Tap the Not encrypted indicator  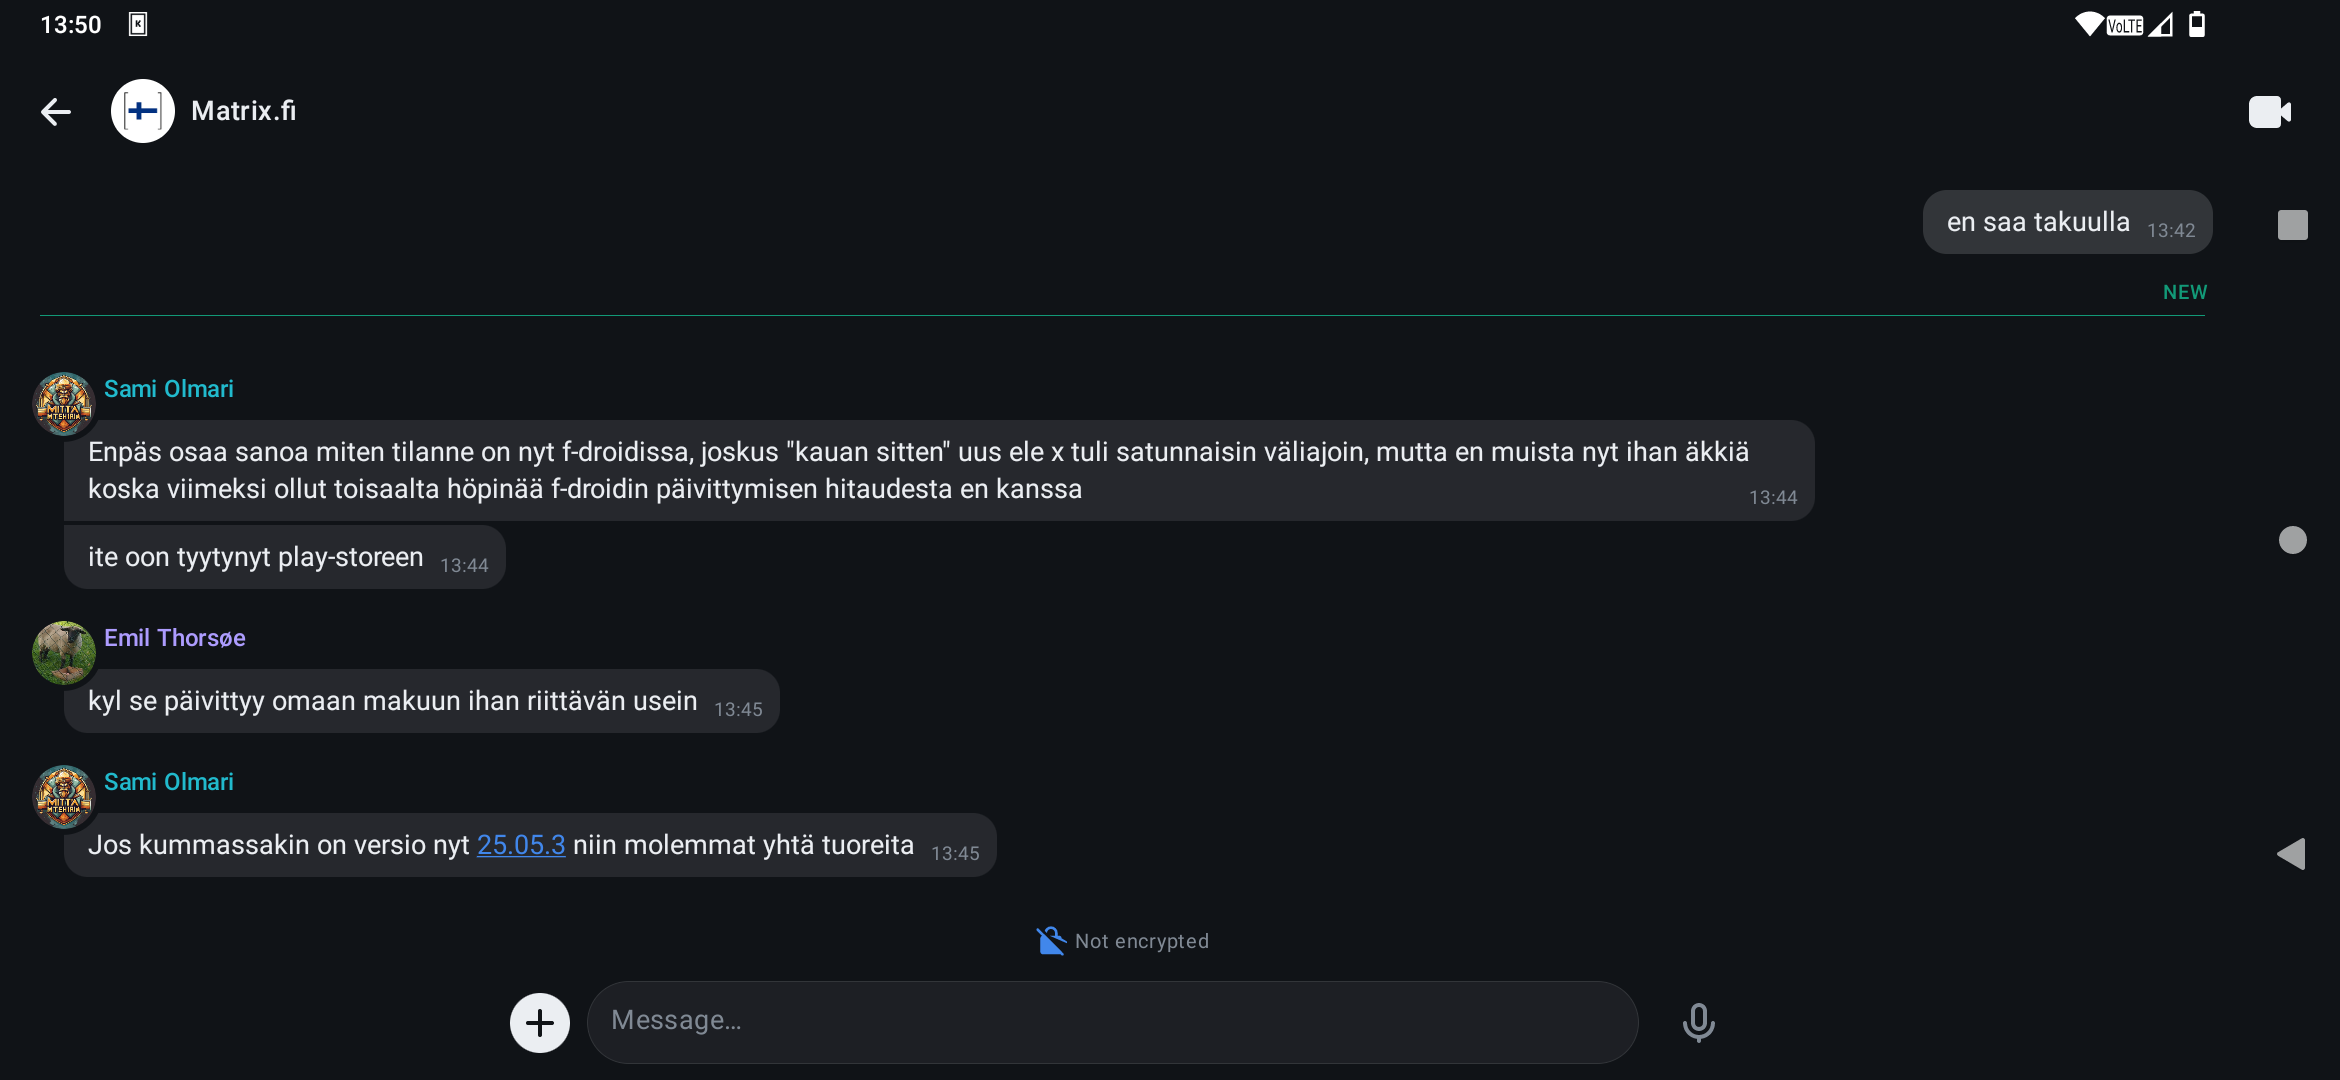pos(1122,941)
